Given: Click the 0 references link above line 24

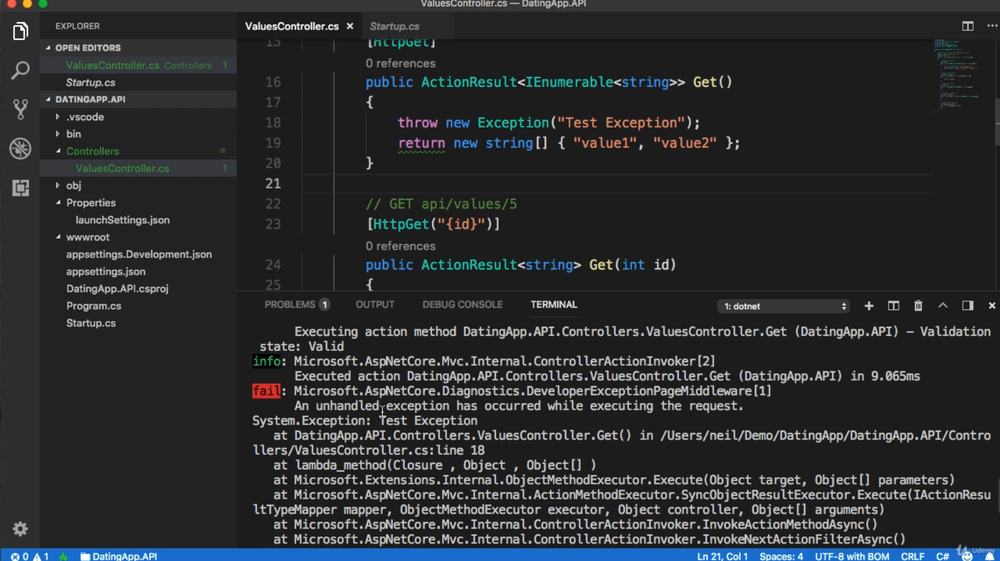Looking at the screenshot, I should (x=401, y=246).
